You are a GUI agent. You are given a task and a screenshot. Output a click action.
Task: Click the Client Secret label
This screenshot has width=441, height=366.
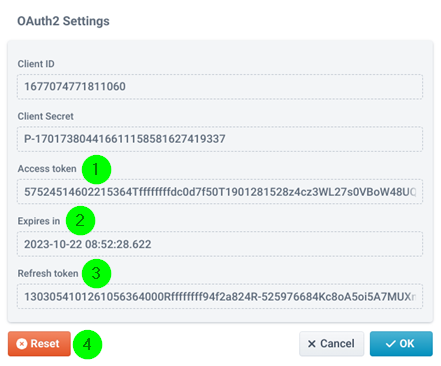pyautogui.click(x=46, y=116)
